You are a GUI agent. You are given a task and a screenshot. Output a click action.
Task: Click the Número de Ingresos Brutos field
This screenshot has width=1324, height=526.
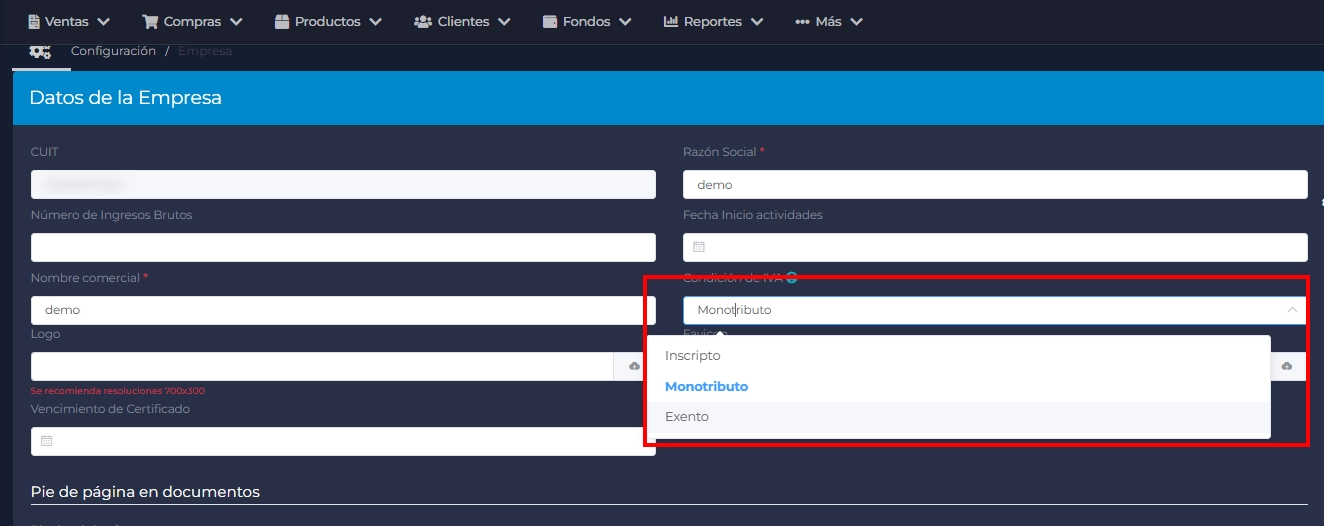point(343,247)
